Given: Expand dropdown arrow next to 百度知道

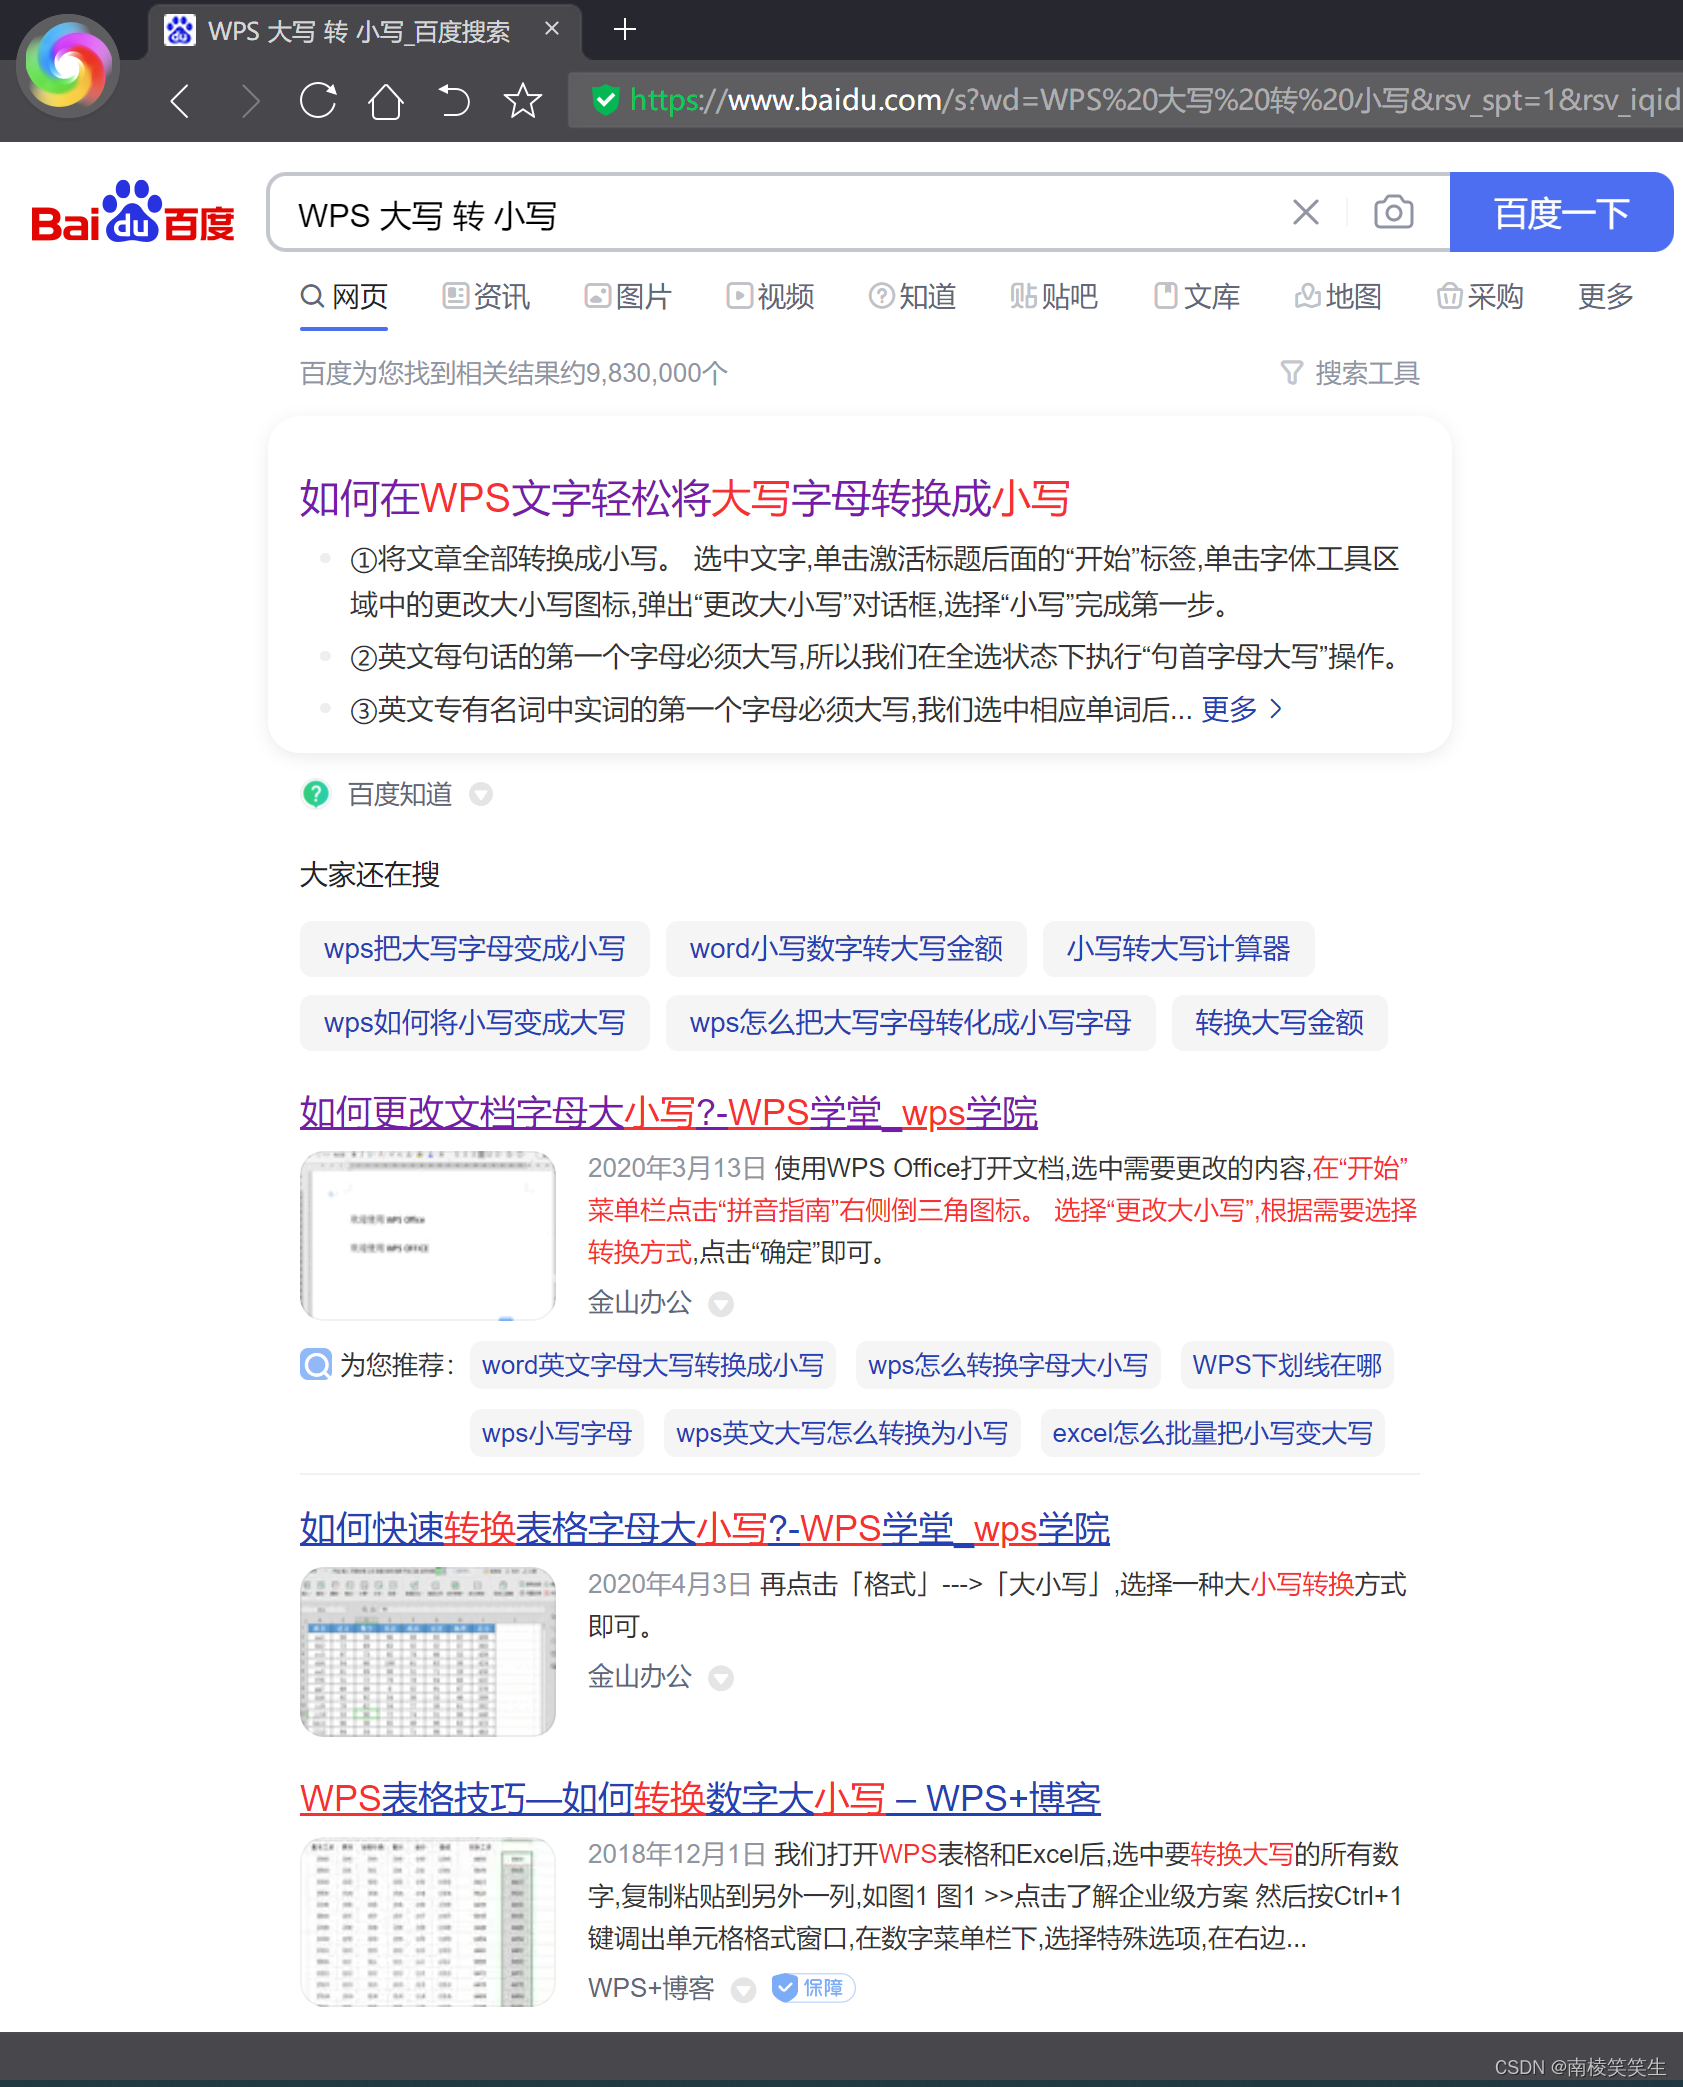Looking at the screenshot, I should click(x=481, y=794).
